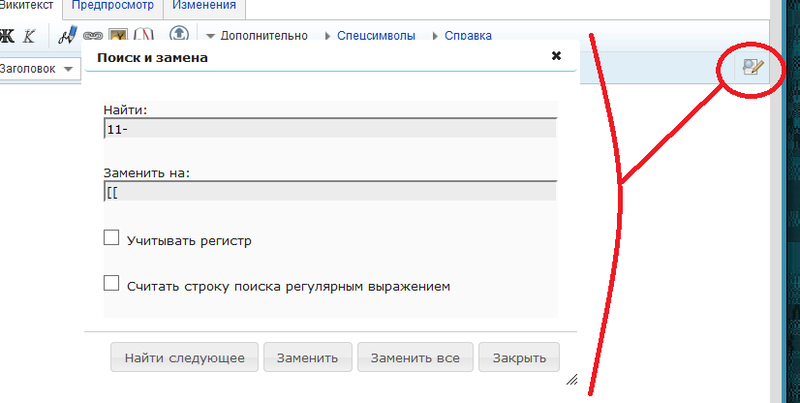Switch to the 'Предпросмотр' tab
800x403 pixels.
(111, 7)
